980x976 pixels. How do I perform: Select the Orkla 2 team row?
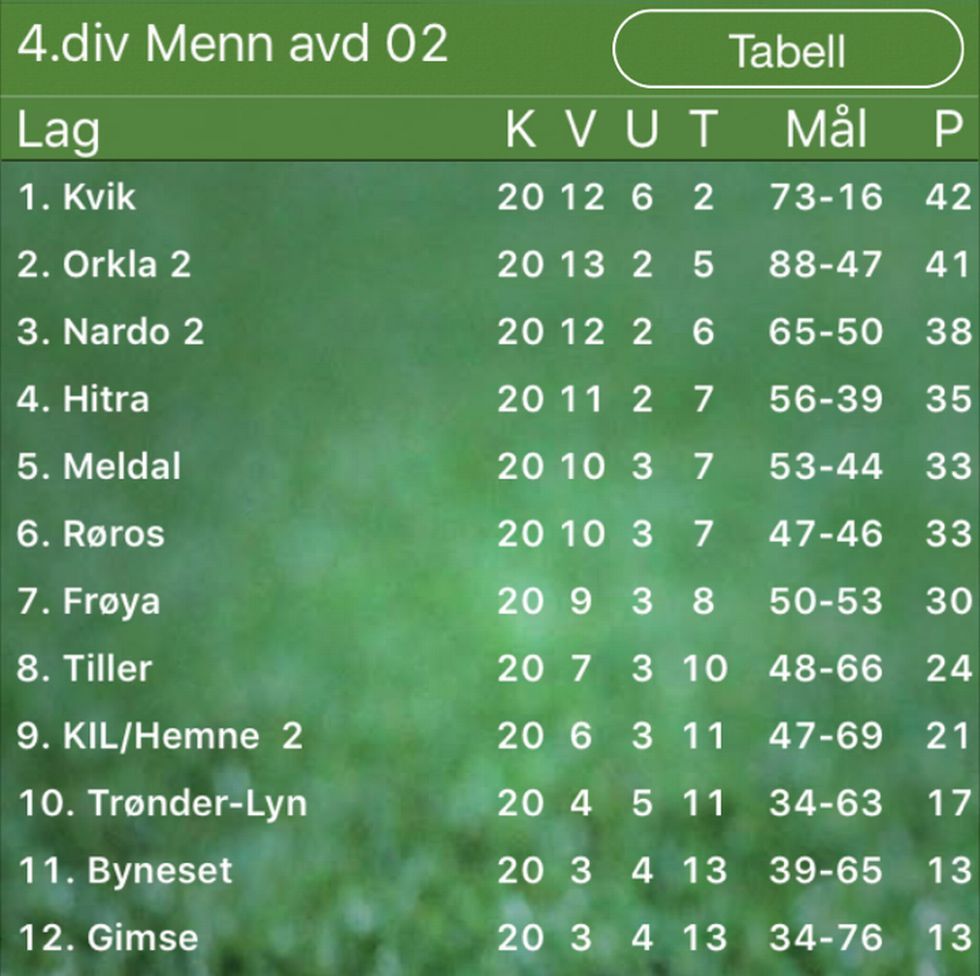[x=490, y=264]
